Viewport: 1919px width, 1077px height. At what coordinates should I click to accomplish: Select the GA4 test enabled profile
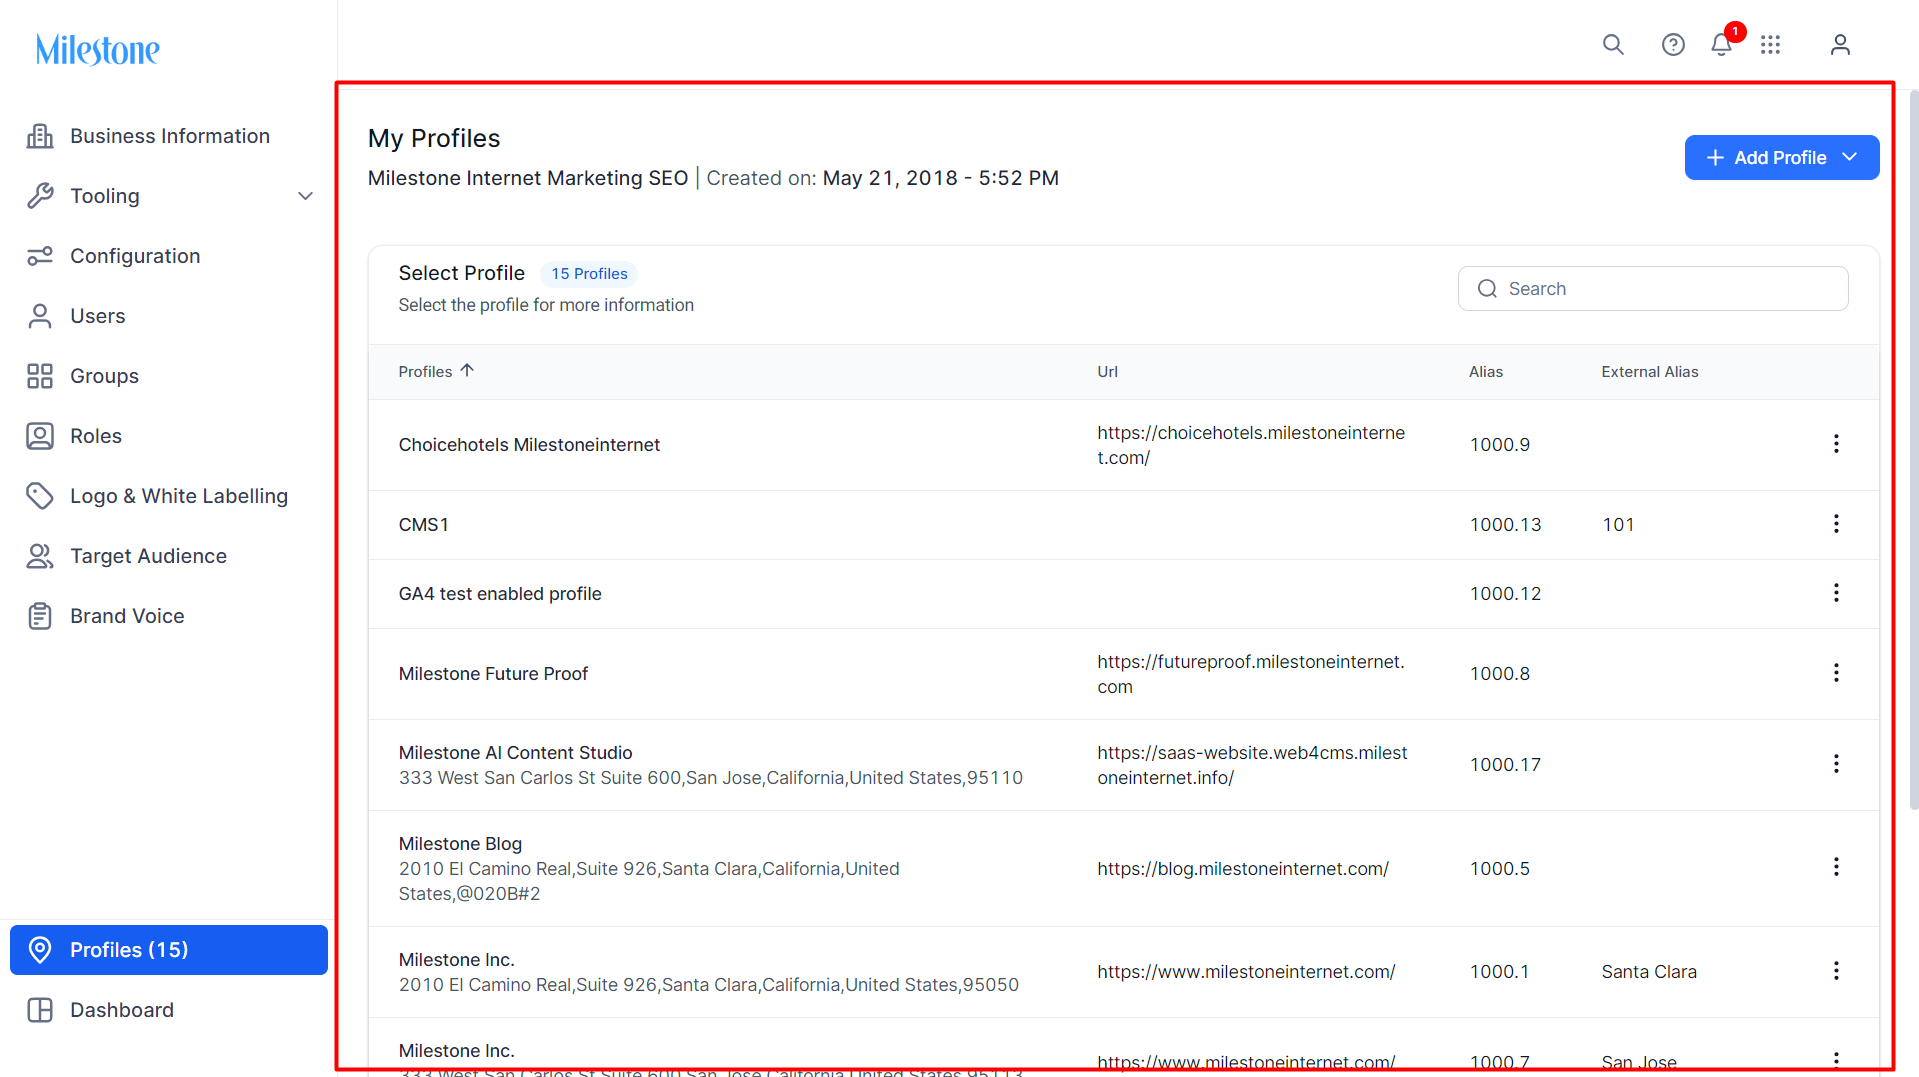(500, 594)
